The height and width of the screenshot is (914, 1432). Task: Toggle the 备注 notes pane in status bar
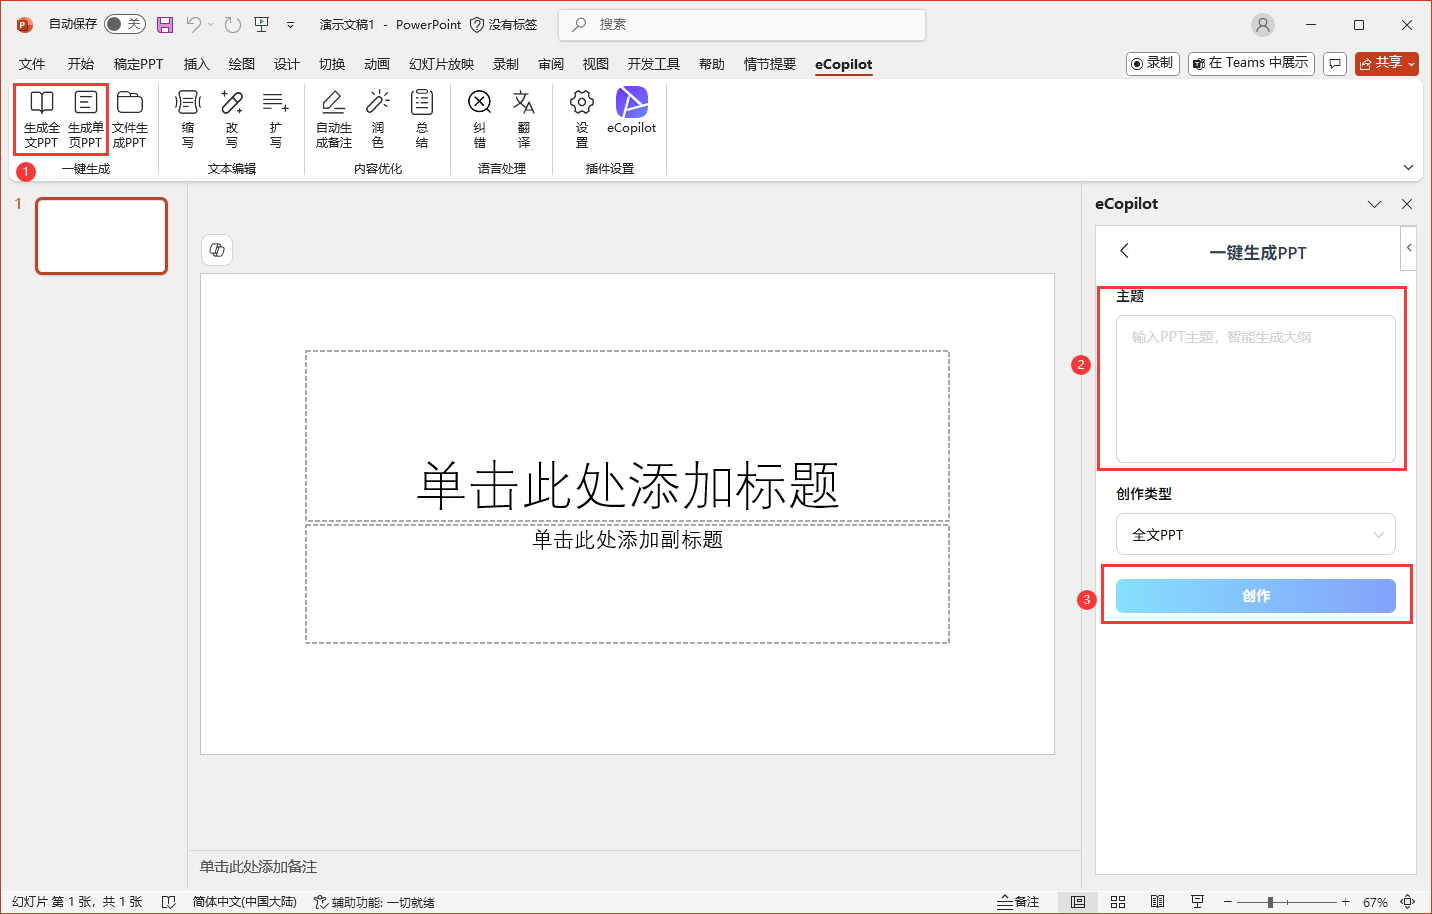click(x=1018, y=902)
